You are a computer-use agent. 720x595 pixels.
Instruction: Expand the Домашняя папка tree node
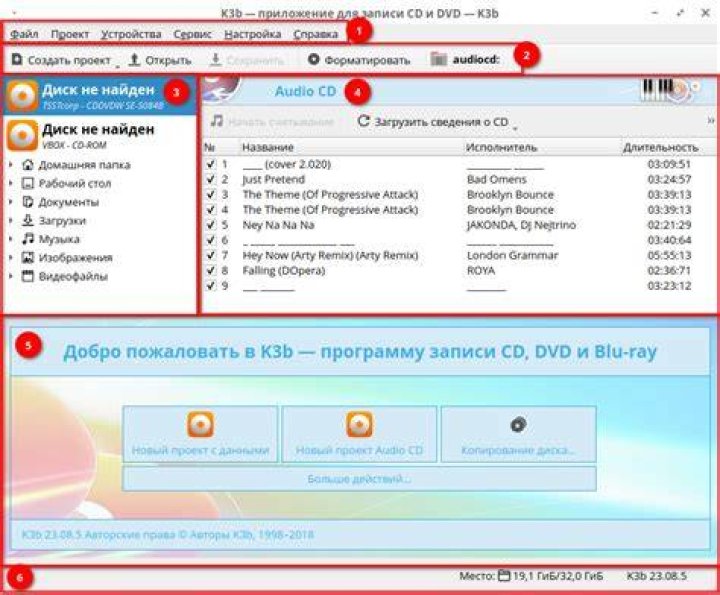pos(11,164)
